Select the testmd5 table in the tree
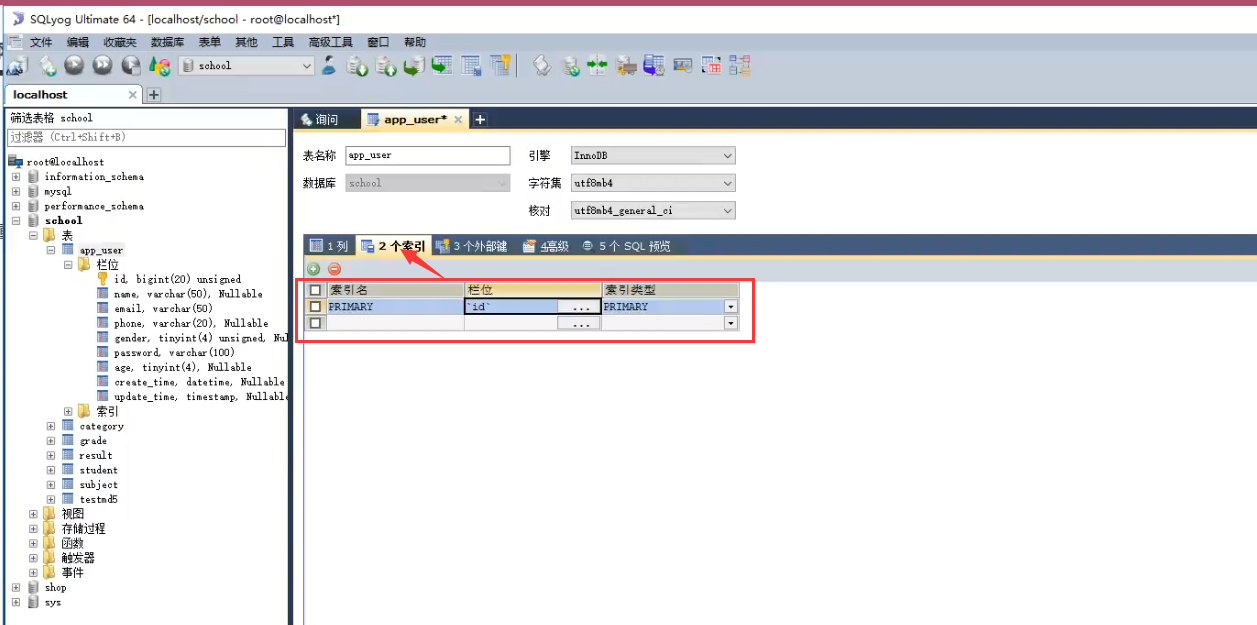The image size is (1257, 625). pos(98,499)
